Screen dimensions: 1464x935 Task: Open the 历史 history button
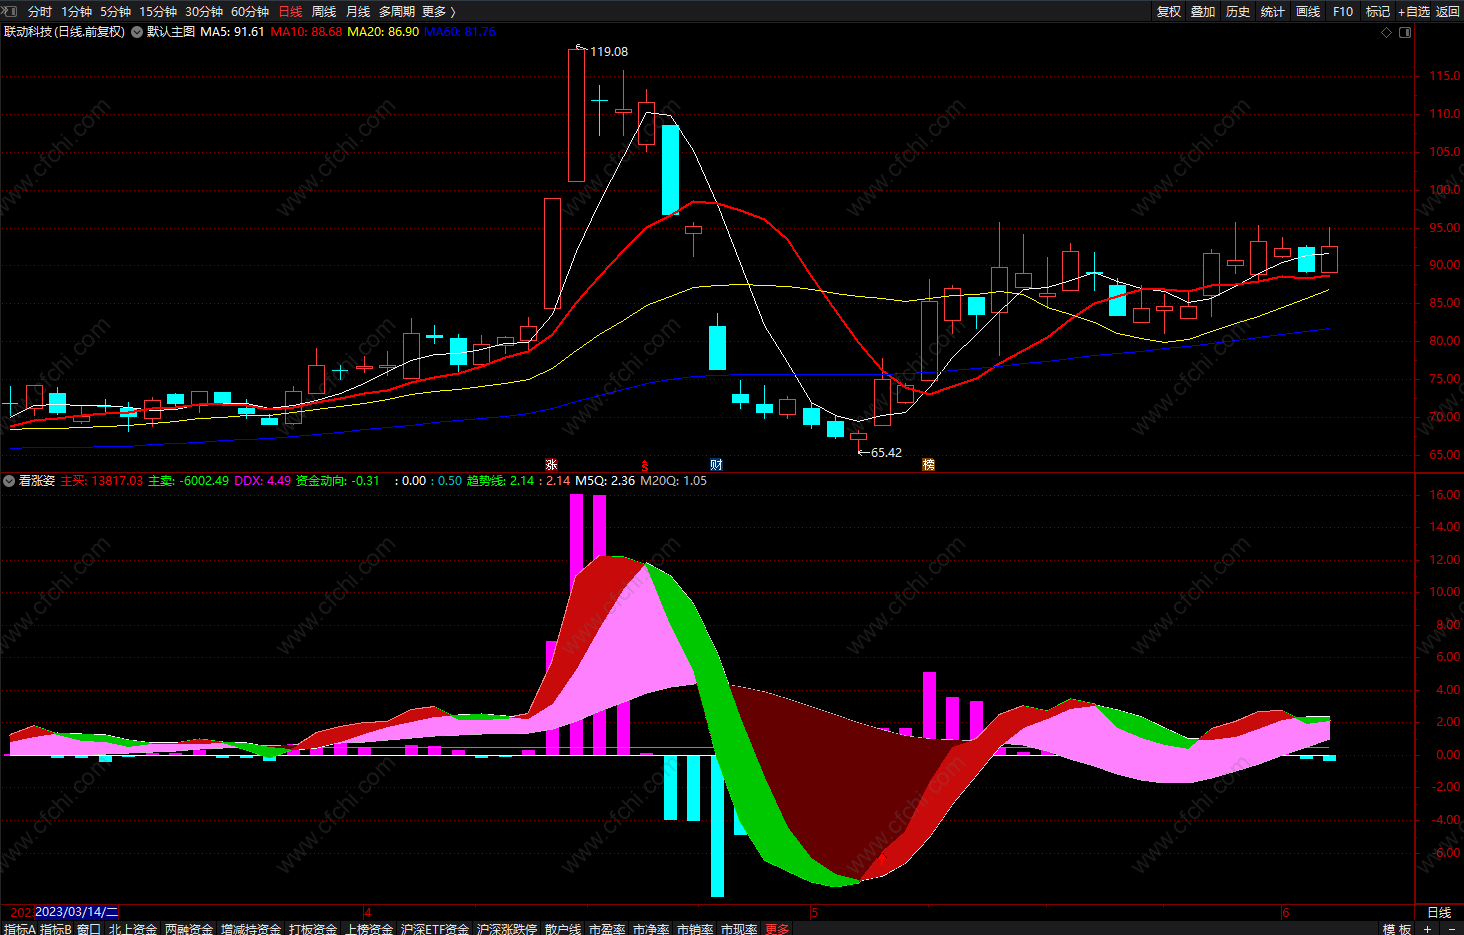tap(1238, 12)
